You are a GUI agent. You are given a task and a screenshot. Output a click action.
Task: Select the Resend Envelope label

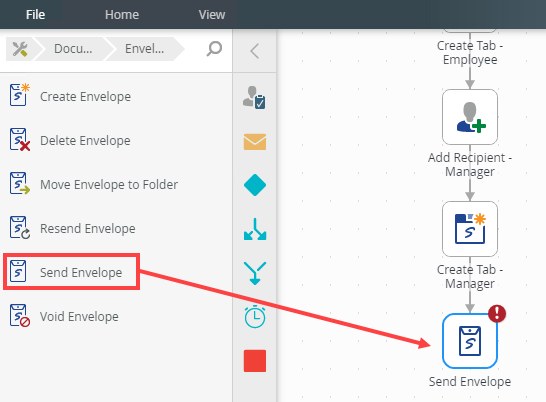coord(88,229)
